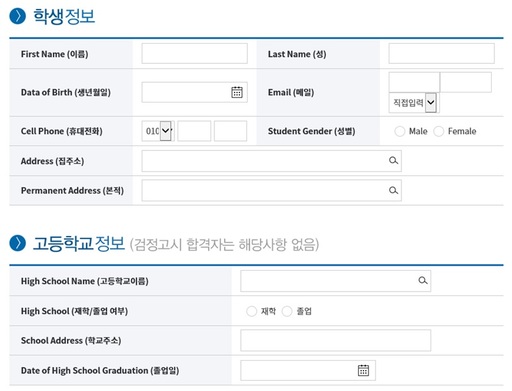Click the 고등학교 정보 heading text
This screenshot has width=512, height=391.
(79, 243)
